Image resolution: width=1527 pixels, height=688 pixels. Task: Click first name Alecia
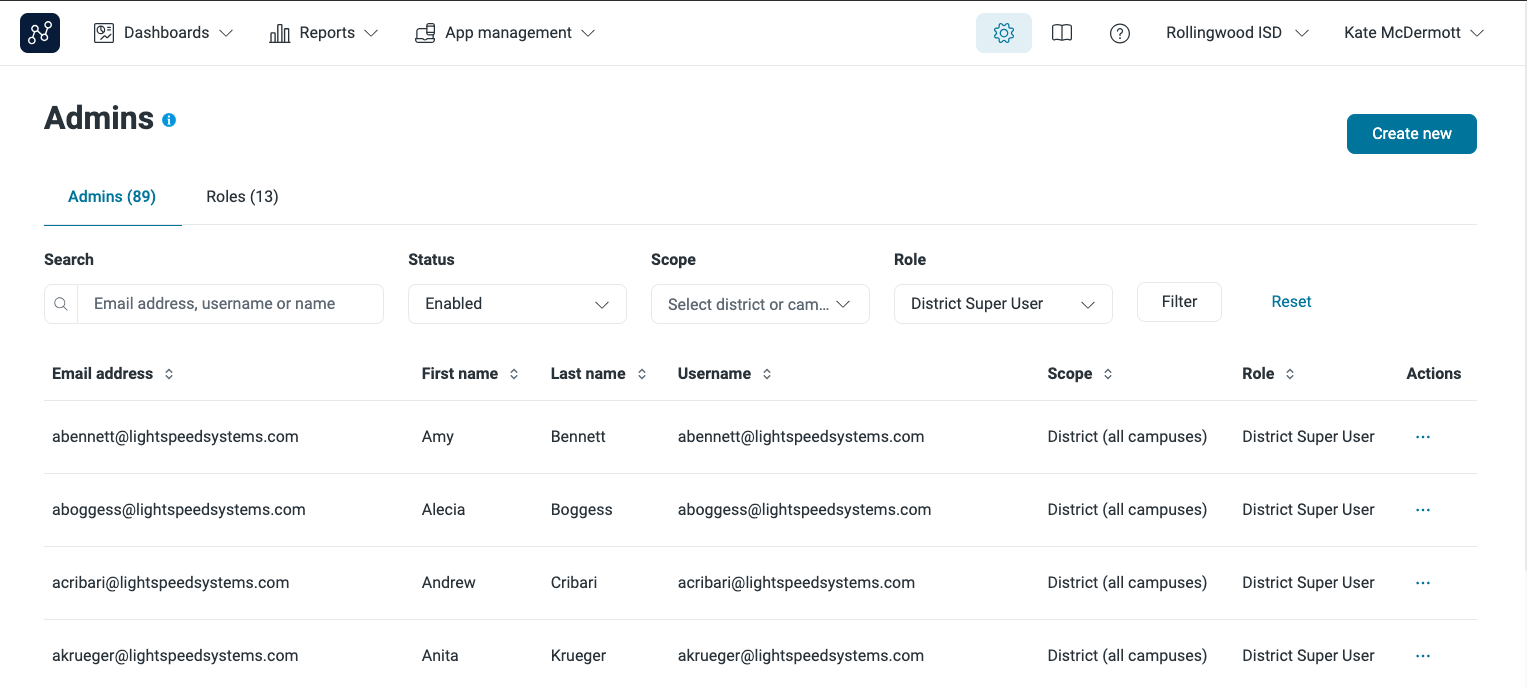444,510
